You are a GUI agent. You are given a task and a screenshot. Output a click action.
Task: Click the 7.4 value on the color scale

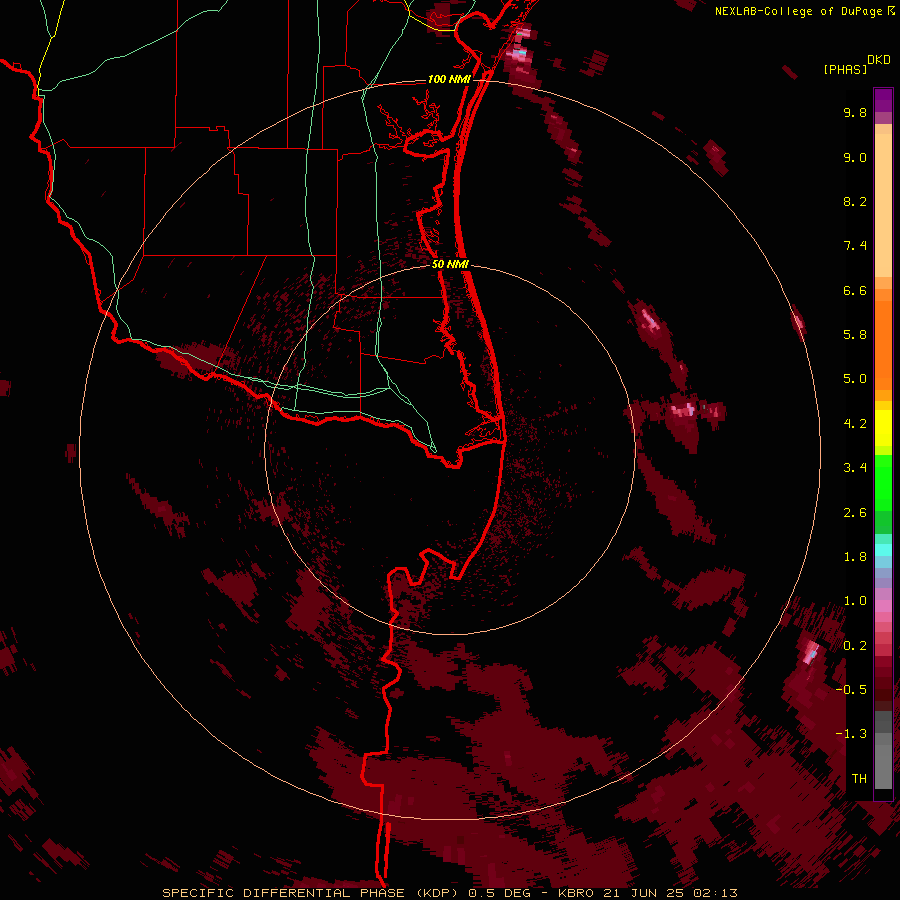tap(855, 246)
